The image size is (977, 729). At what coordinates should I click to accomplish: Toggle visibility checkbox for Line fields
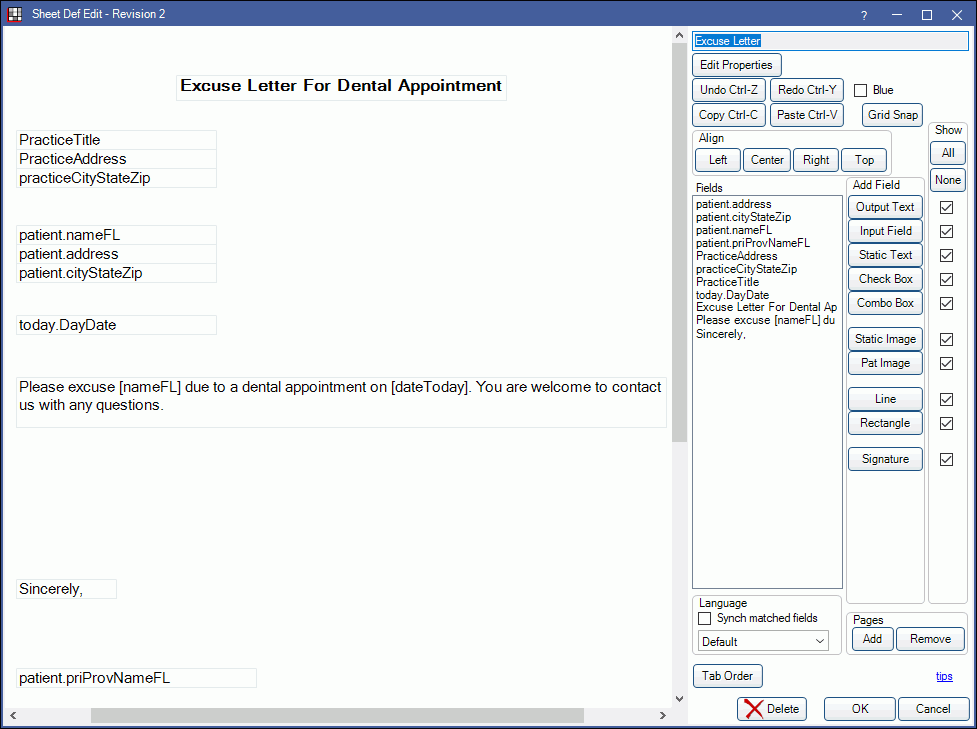pos(946,399)
